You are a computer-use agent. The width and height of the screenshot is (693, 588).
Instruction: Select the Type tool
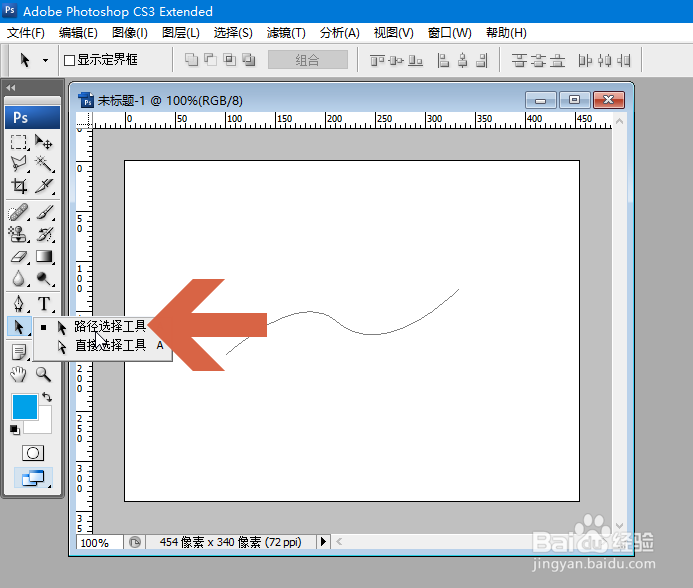click(x=44, y=304)
